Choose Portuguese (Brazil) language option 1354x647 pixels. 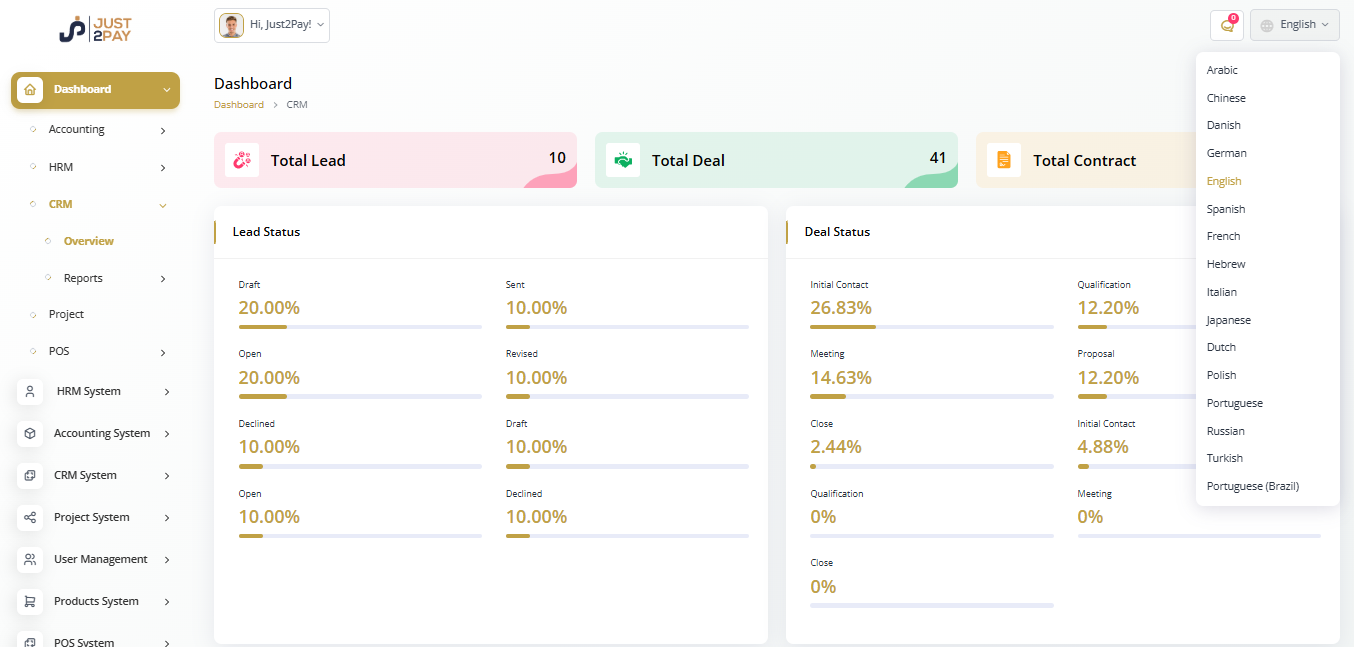(1252, 486)
